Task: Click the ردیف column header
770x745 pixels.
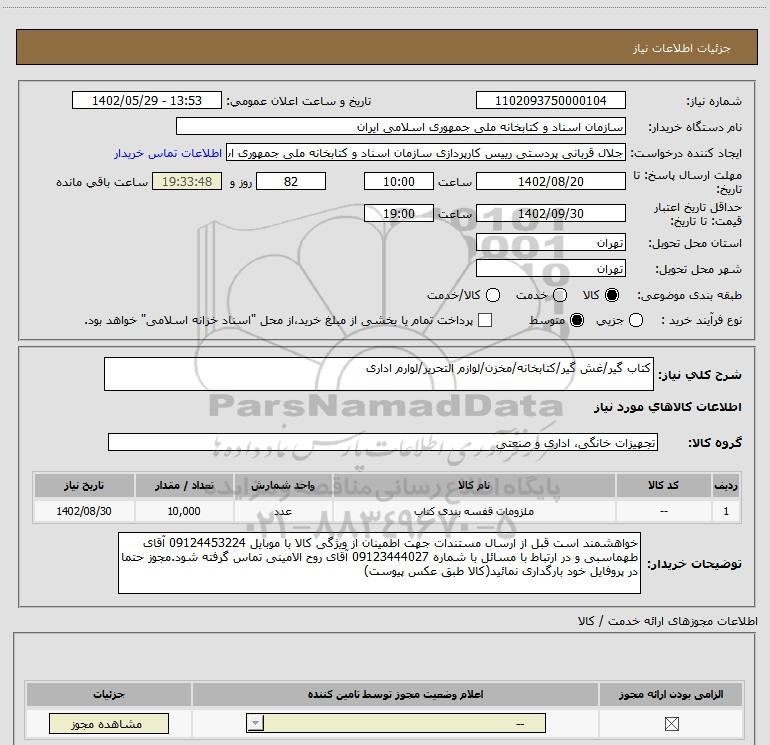Action: point(726,485)
